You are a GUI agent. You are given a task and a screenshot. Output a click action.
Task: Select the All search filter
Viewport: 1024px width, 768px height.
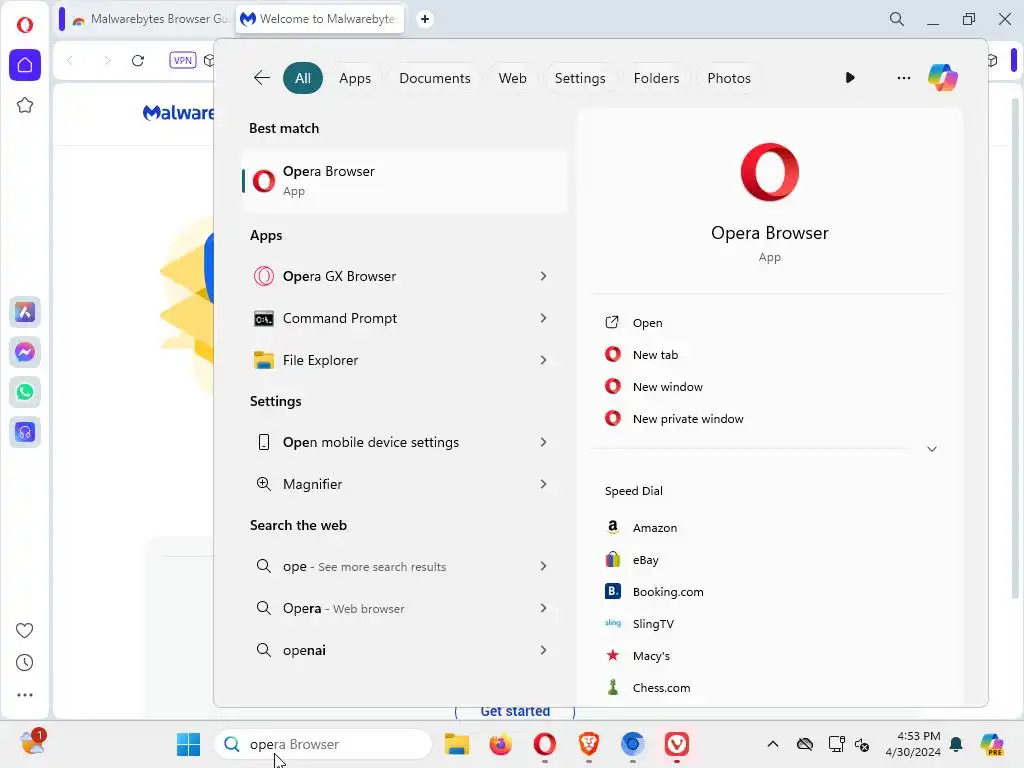(302, 78)
